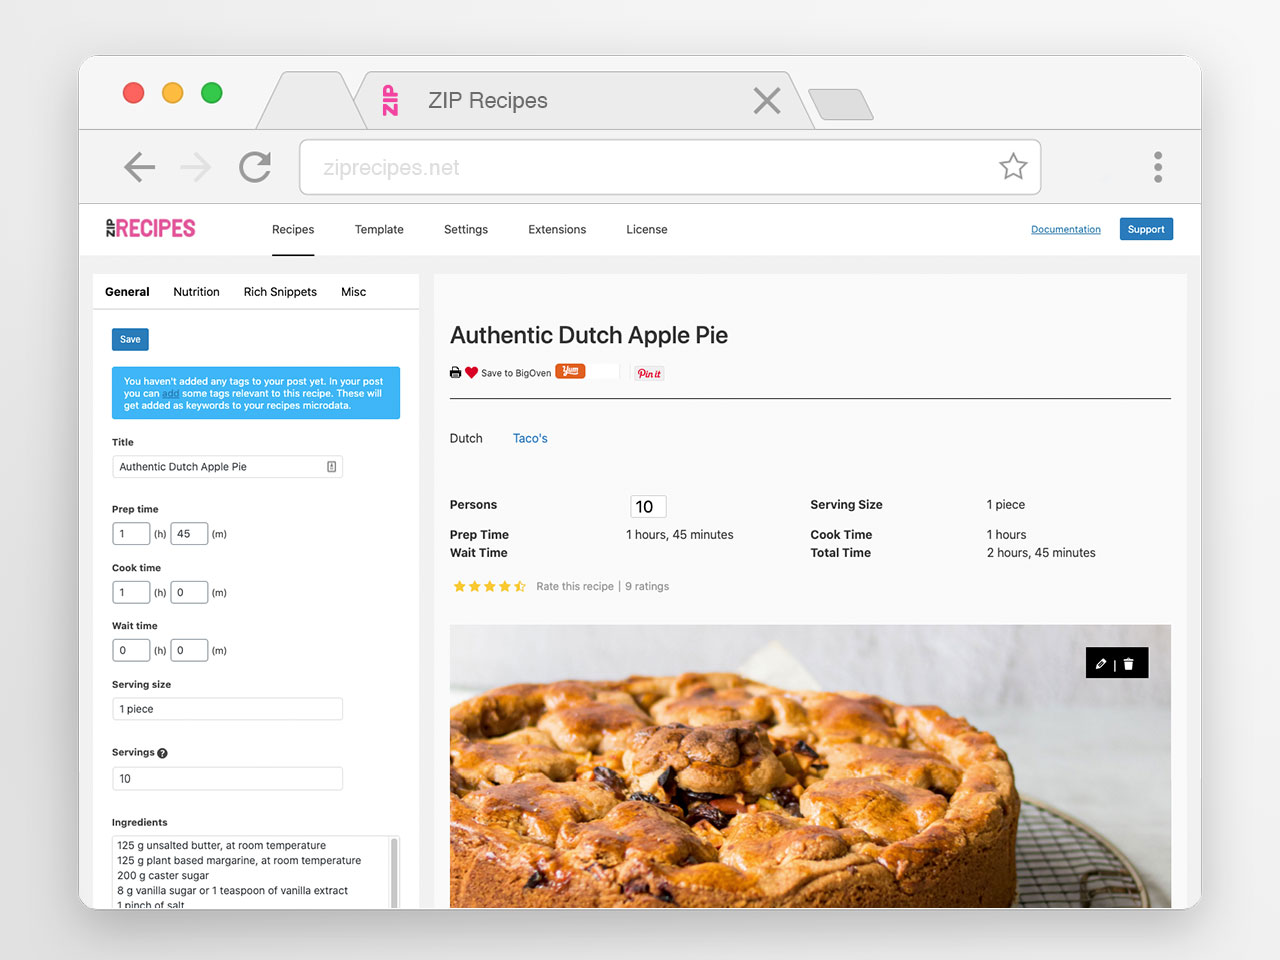Click the ZIP favicon in browser tab

pos(390,100)
